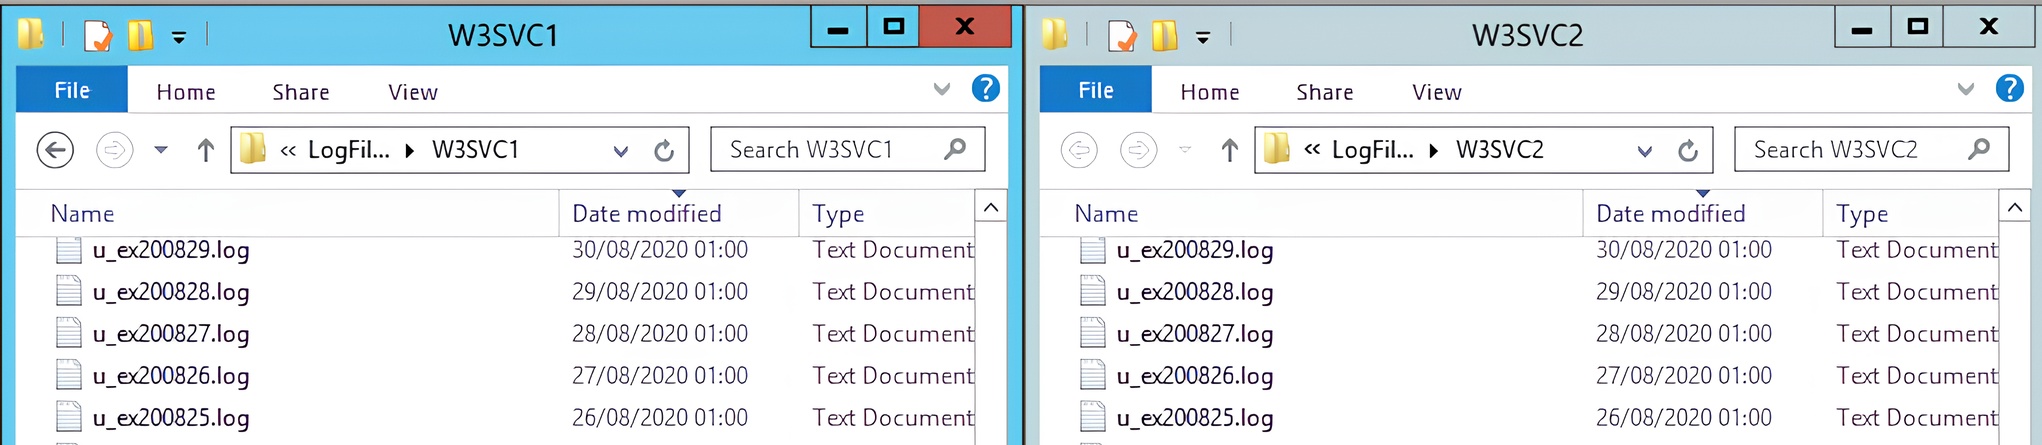Screen dimensions: 2042x445
Task: Click scroll-up arrow in W3SVC1 file list
Action: (x=990, y=207)
